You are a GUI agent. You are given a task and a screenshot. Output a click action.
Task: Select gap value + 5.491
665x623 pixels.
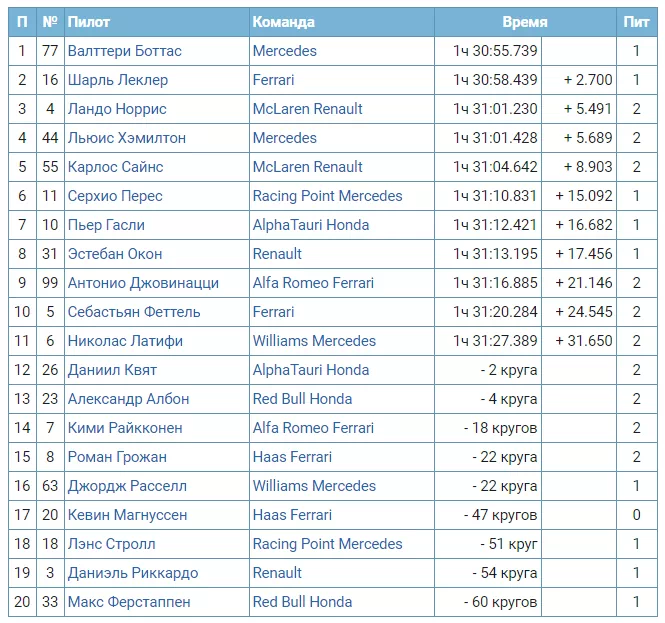588,109
